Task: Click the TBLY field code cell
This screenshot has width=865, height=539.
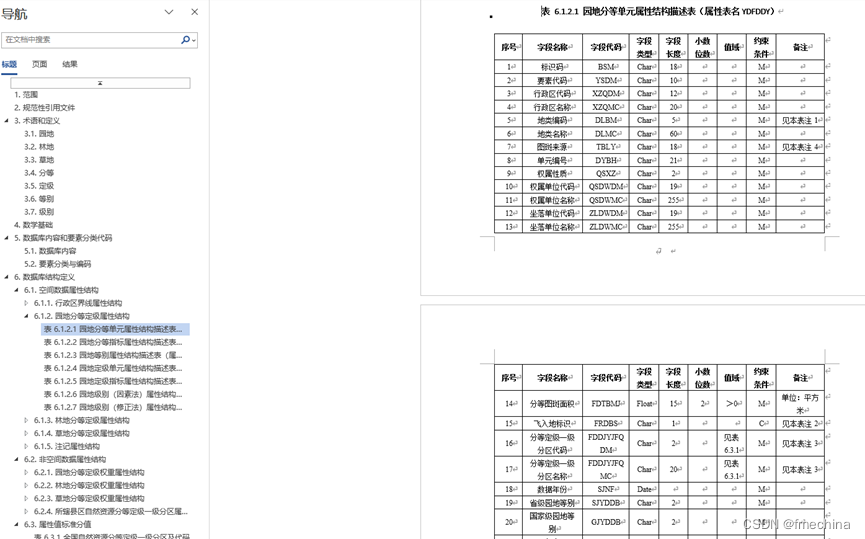Action: tap(606, 147)
